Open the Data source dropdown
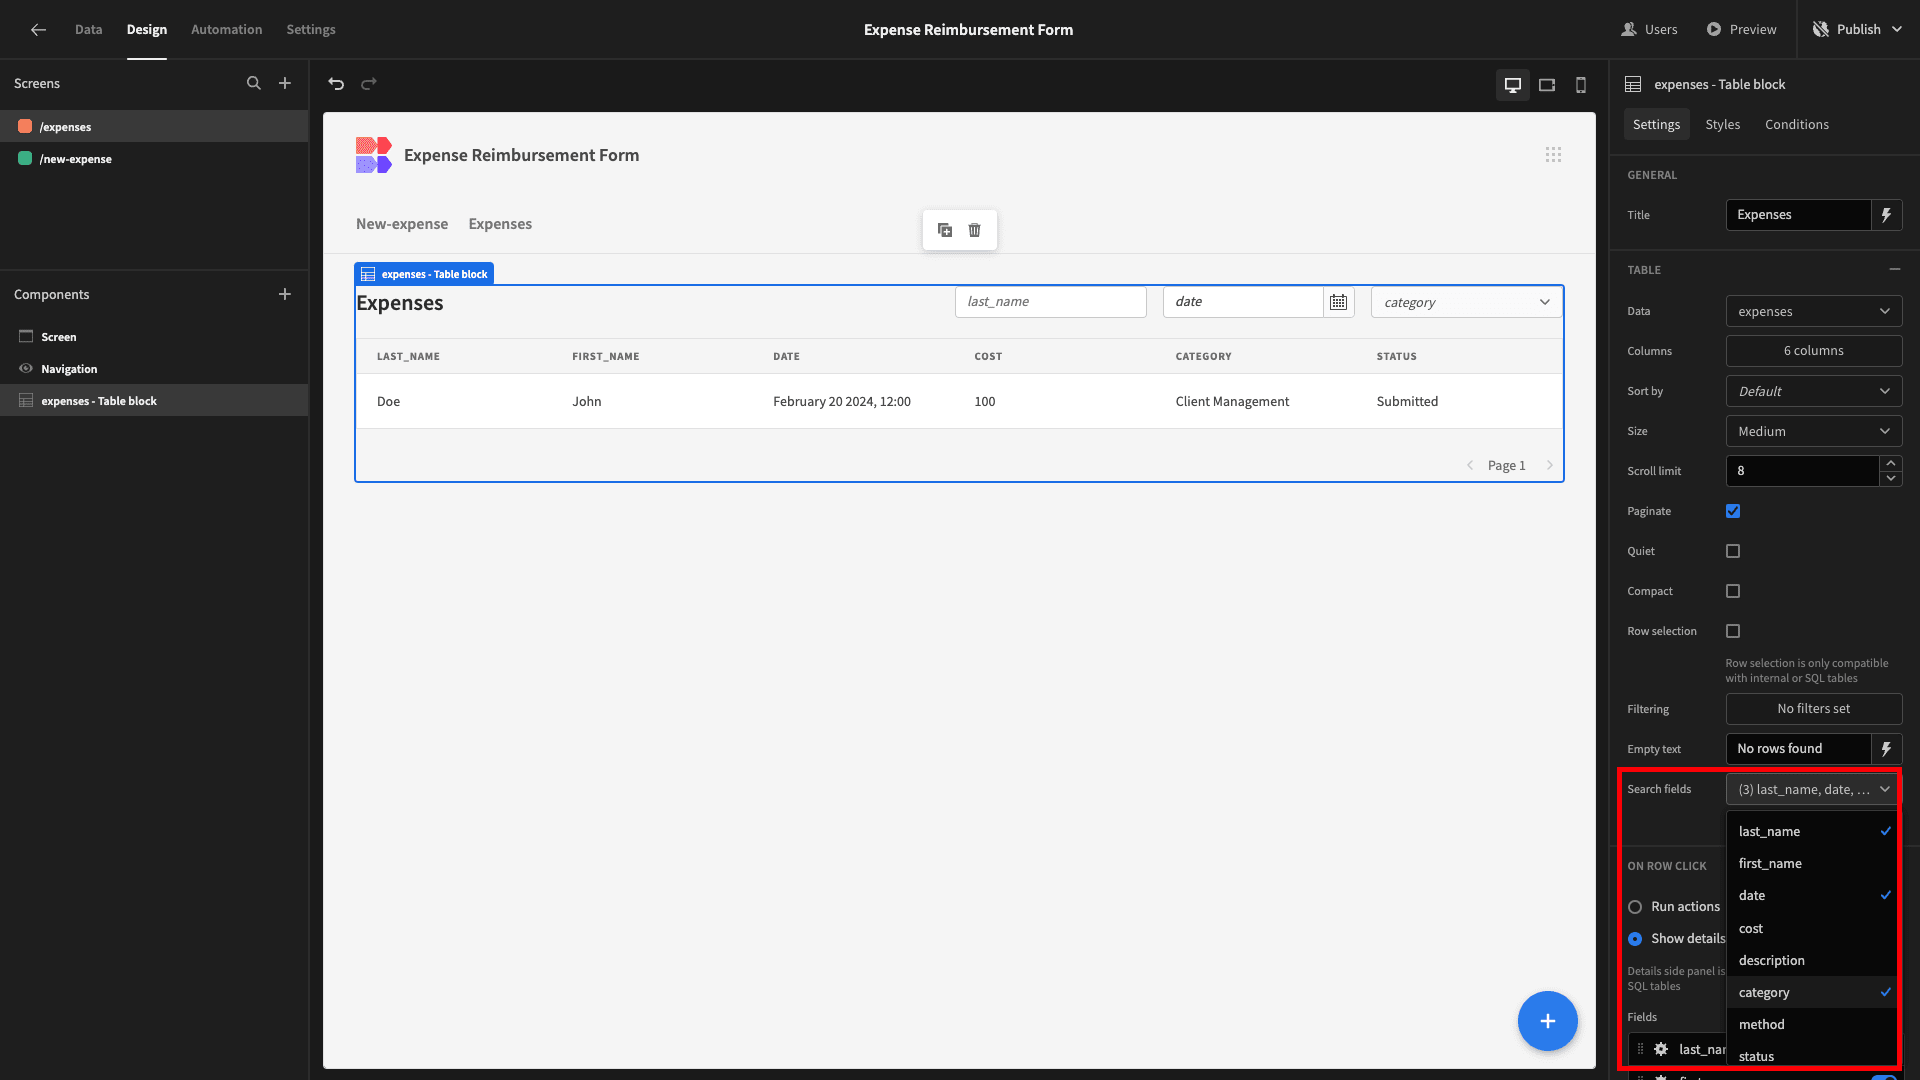Viewport: 1920px width, 1080px height. 1814,311
